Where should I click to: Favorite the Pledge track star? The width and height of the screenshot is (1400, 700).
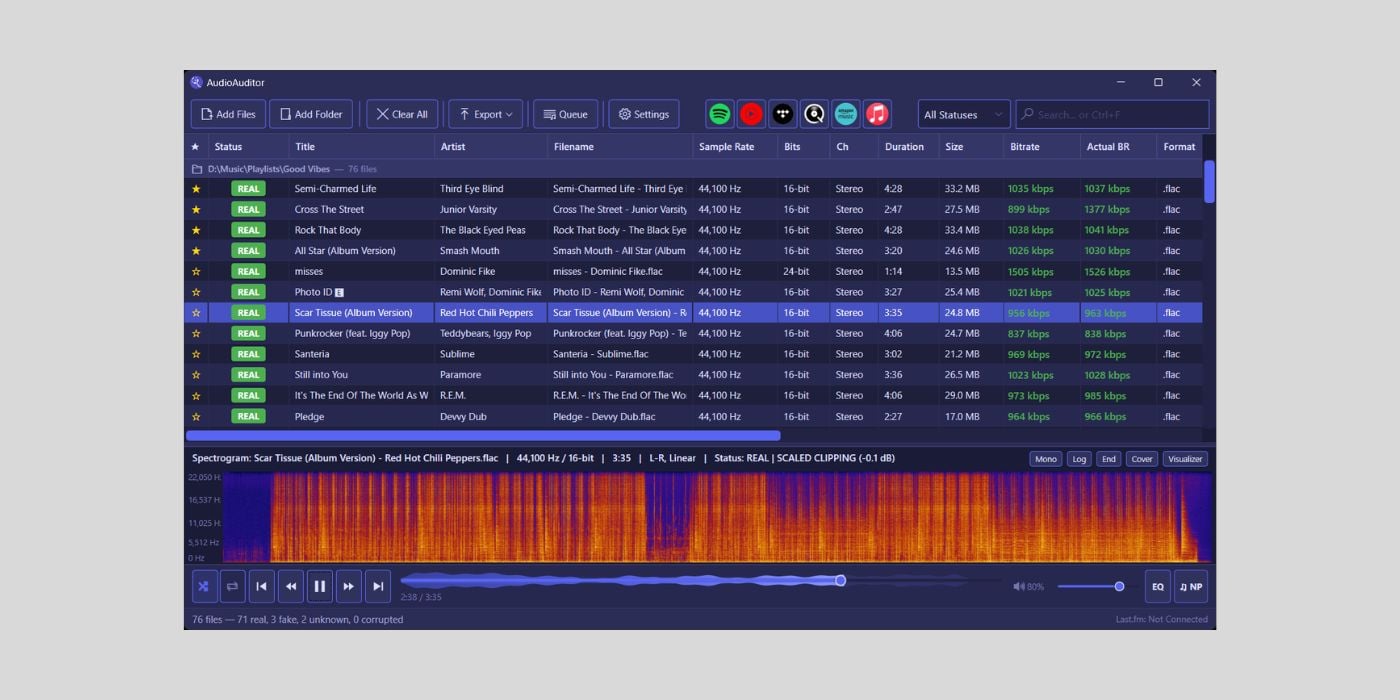click(196, 417)
